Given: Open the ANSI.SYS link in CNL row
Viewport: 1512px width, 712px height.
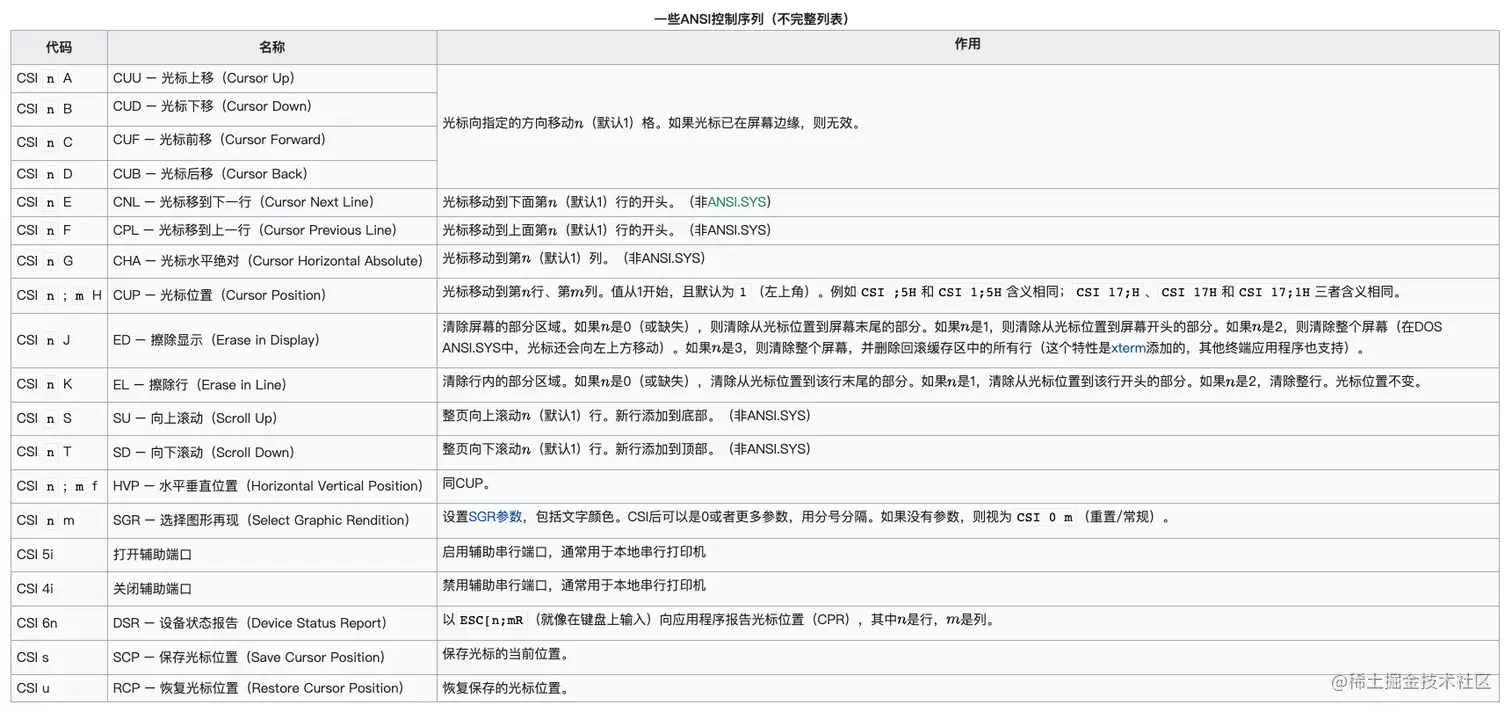Looking at the screenshot, I should [737, 201].
